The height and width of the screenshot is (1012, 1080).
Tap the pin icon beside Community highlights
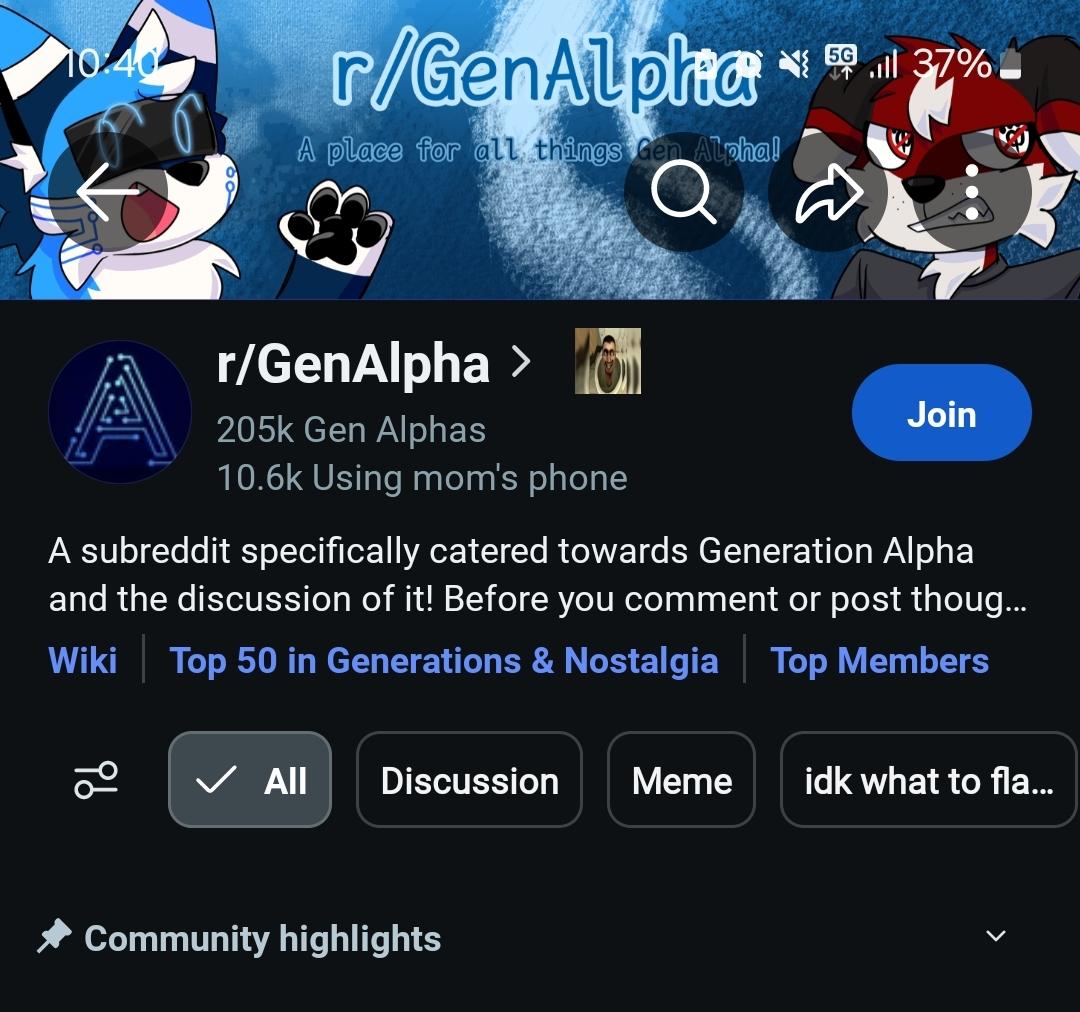[54, 936]
